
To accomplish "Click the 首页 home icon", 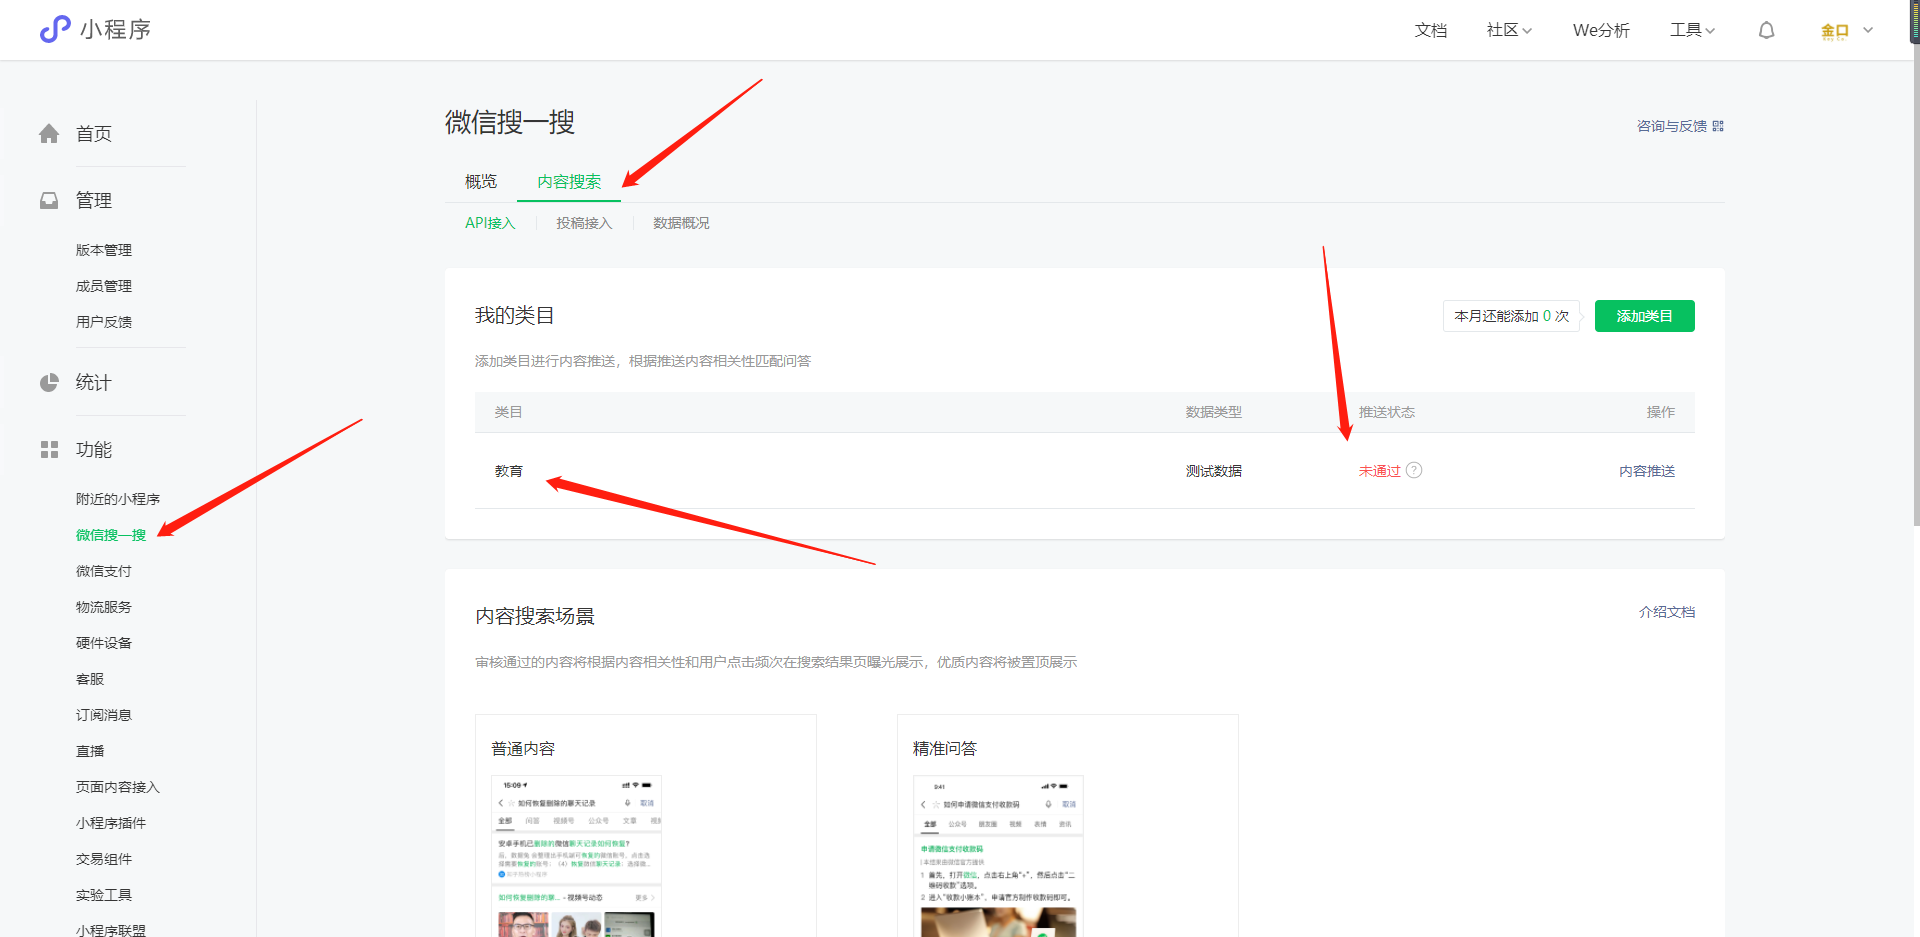I will point(49,134).
